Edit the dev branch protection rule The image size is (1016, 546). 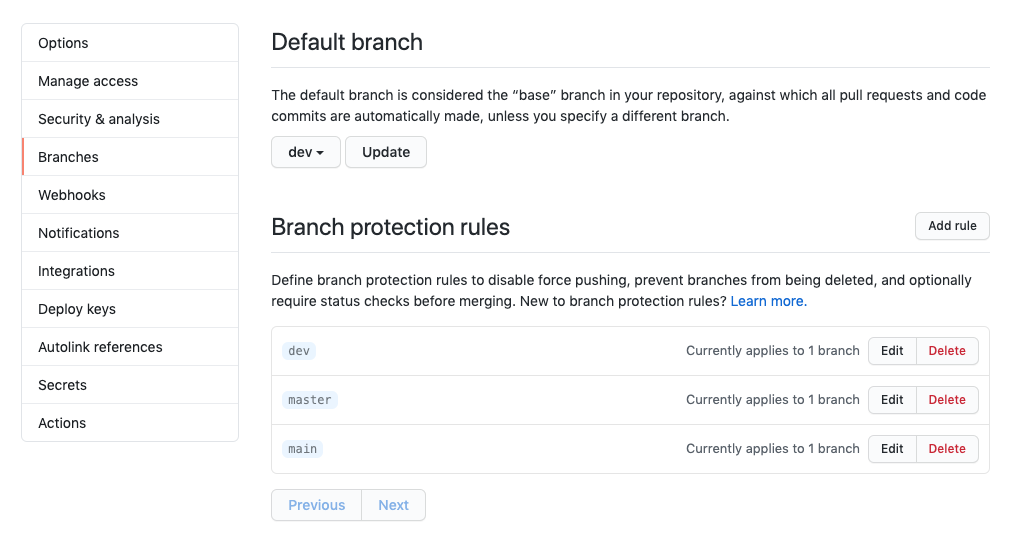point(892,351)
